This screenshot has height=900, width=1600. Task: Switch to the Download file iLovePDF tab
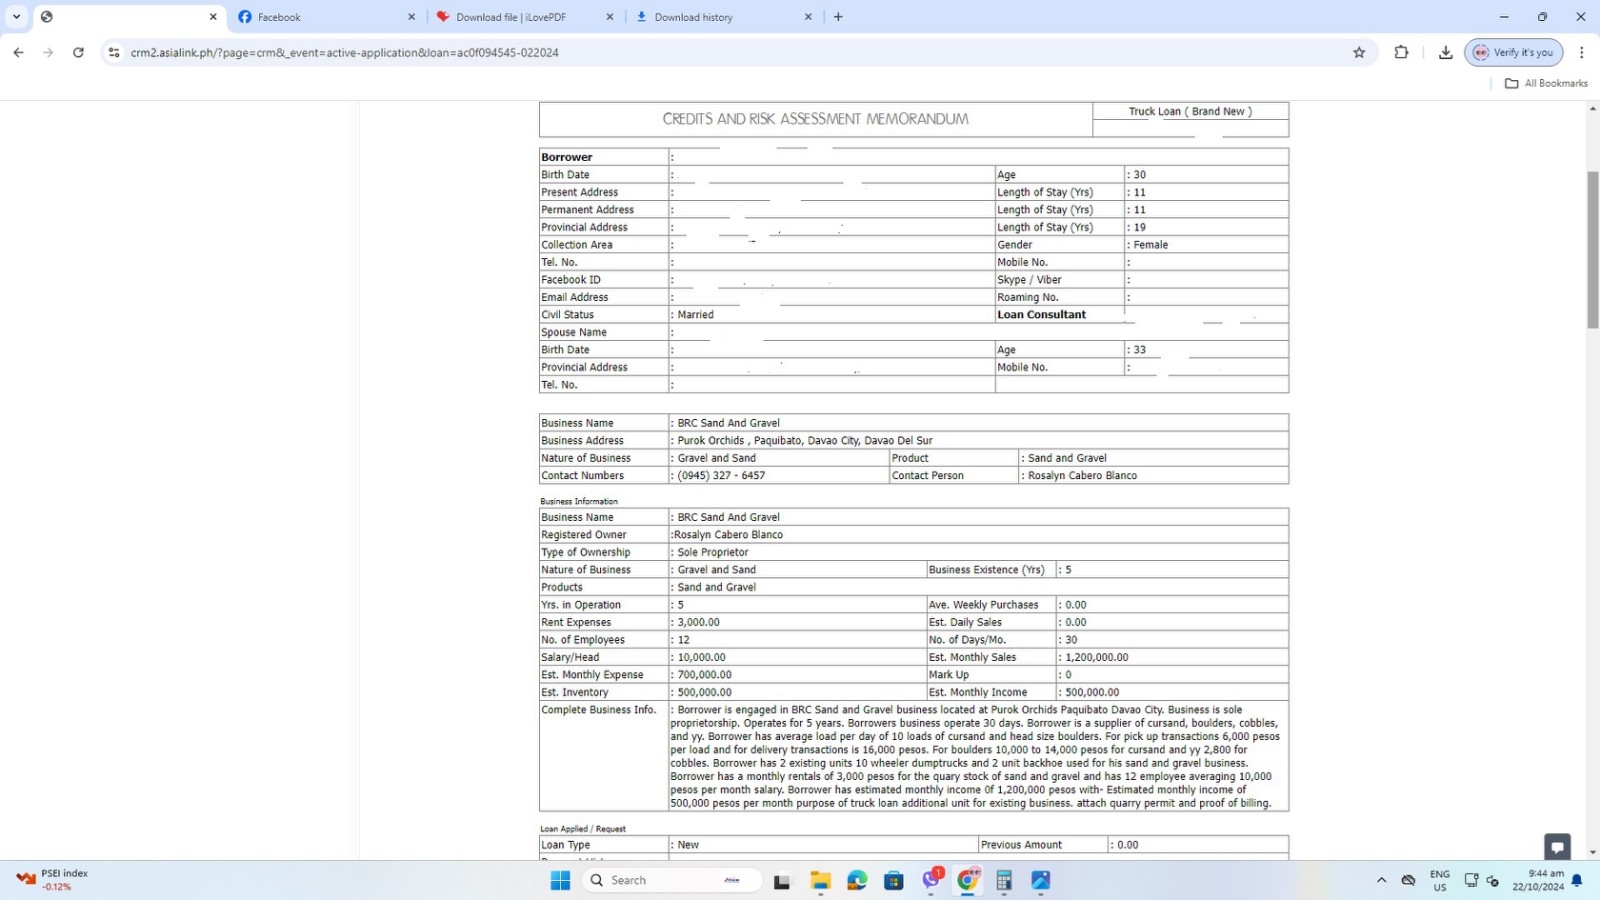[526, 17]
